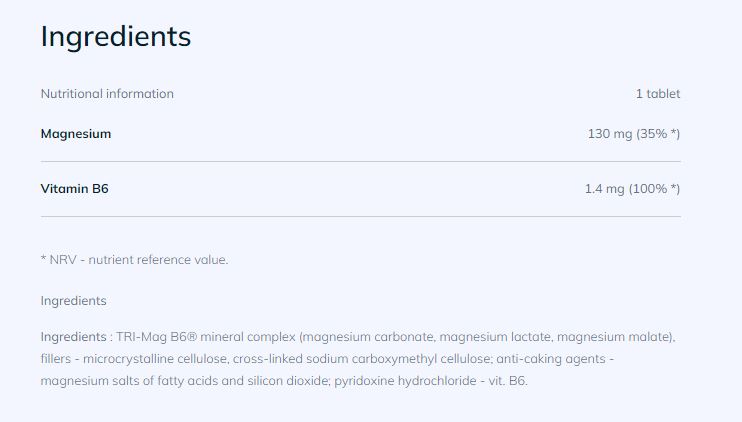Select the Vitamin B6 row label

pyautogui.click(x=74, y=188)
